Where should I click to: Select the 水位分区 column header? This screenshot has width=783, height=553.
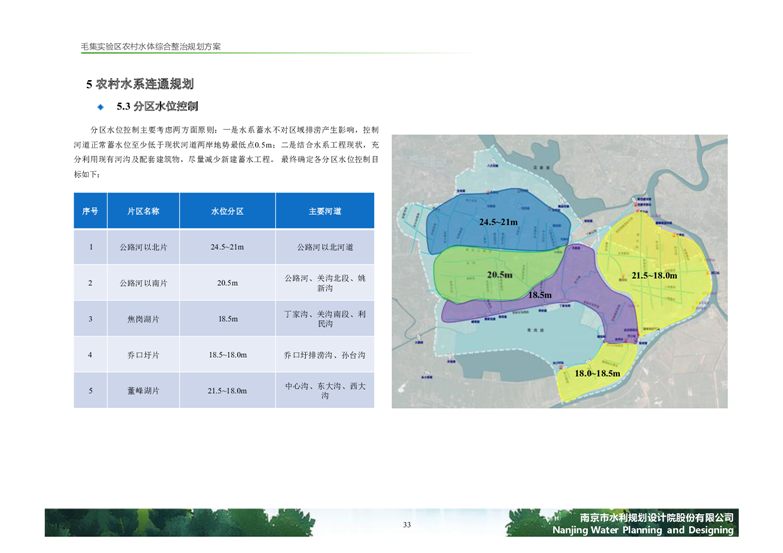point(227,211)
